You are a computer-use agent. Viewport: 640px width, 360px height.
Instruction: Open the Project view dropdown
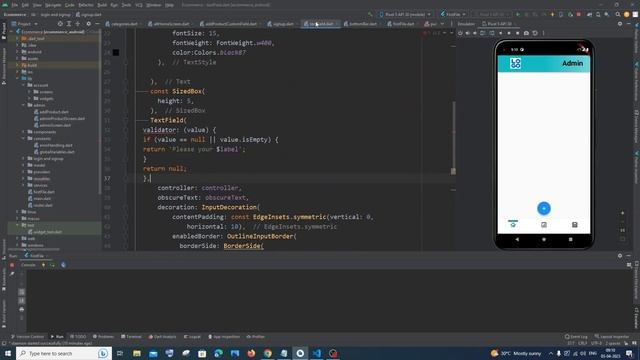(x=24, y=24)
